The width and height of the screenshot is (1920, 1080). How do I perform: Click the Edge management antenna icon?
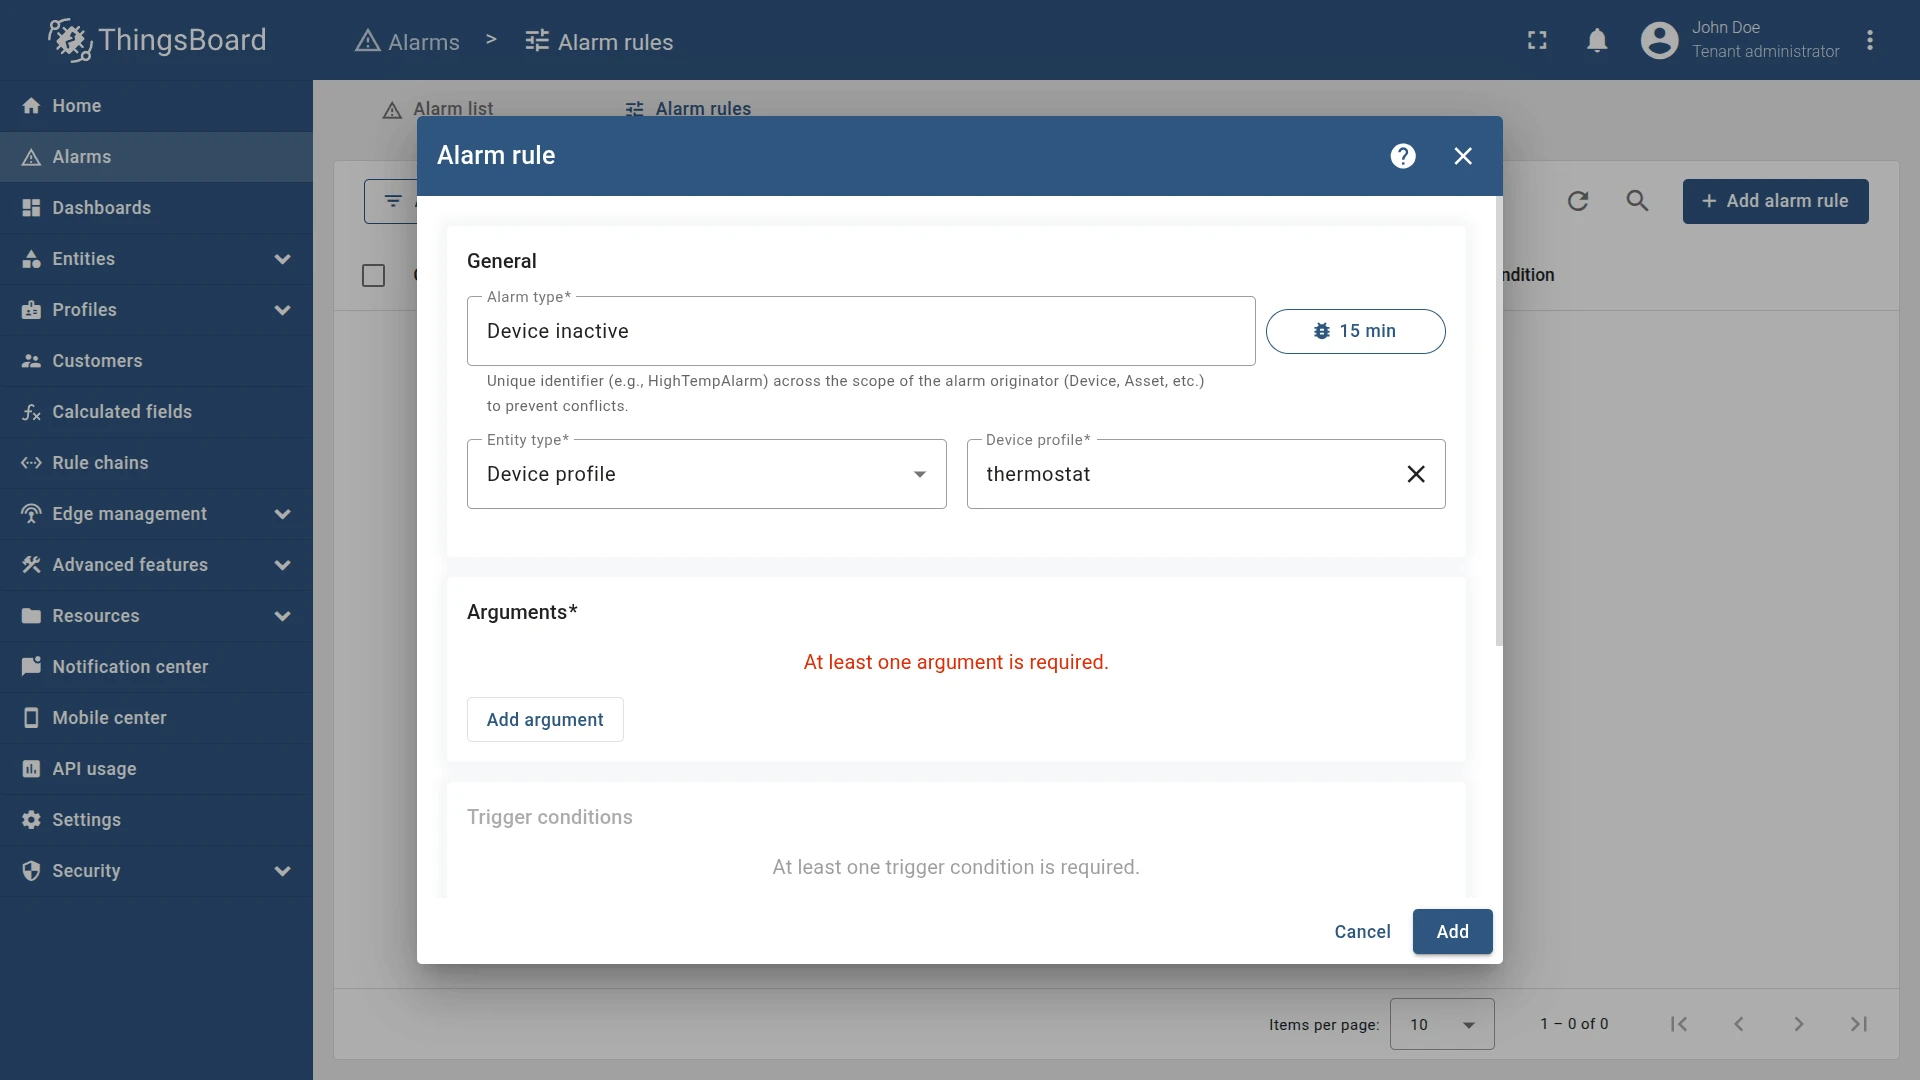(x=31, y=514)
